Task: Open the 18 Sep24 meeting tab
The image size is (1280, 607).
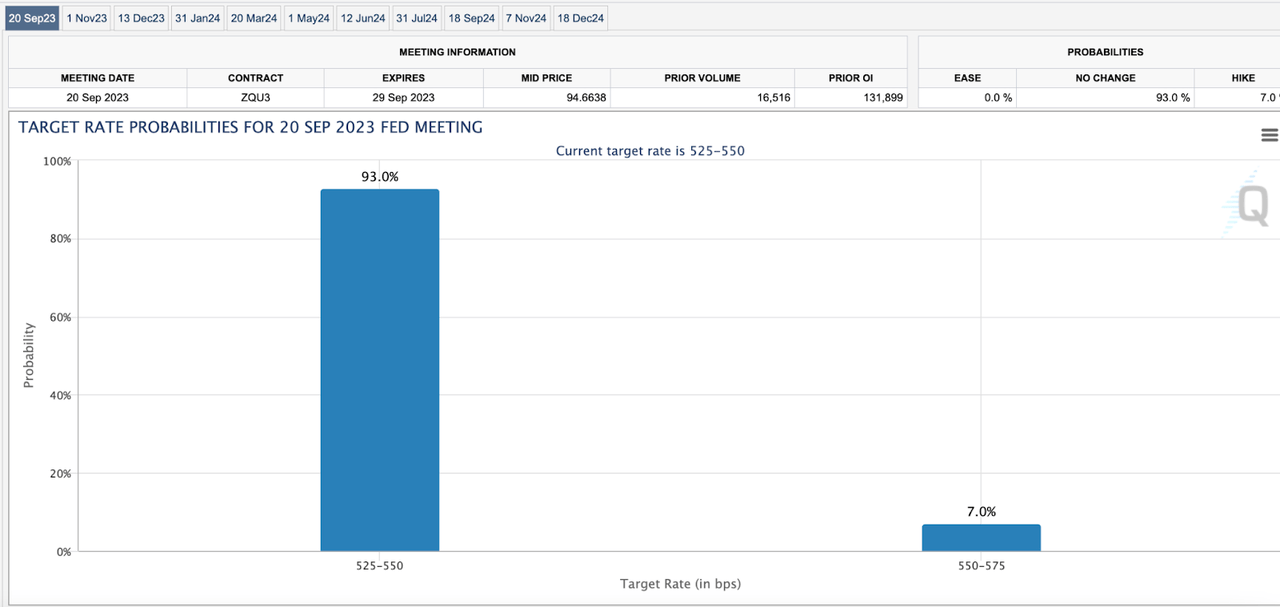Action: pyautogui.click(x=471, y=18)
